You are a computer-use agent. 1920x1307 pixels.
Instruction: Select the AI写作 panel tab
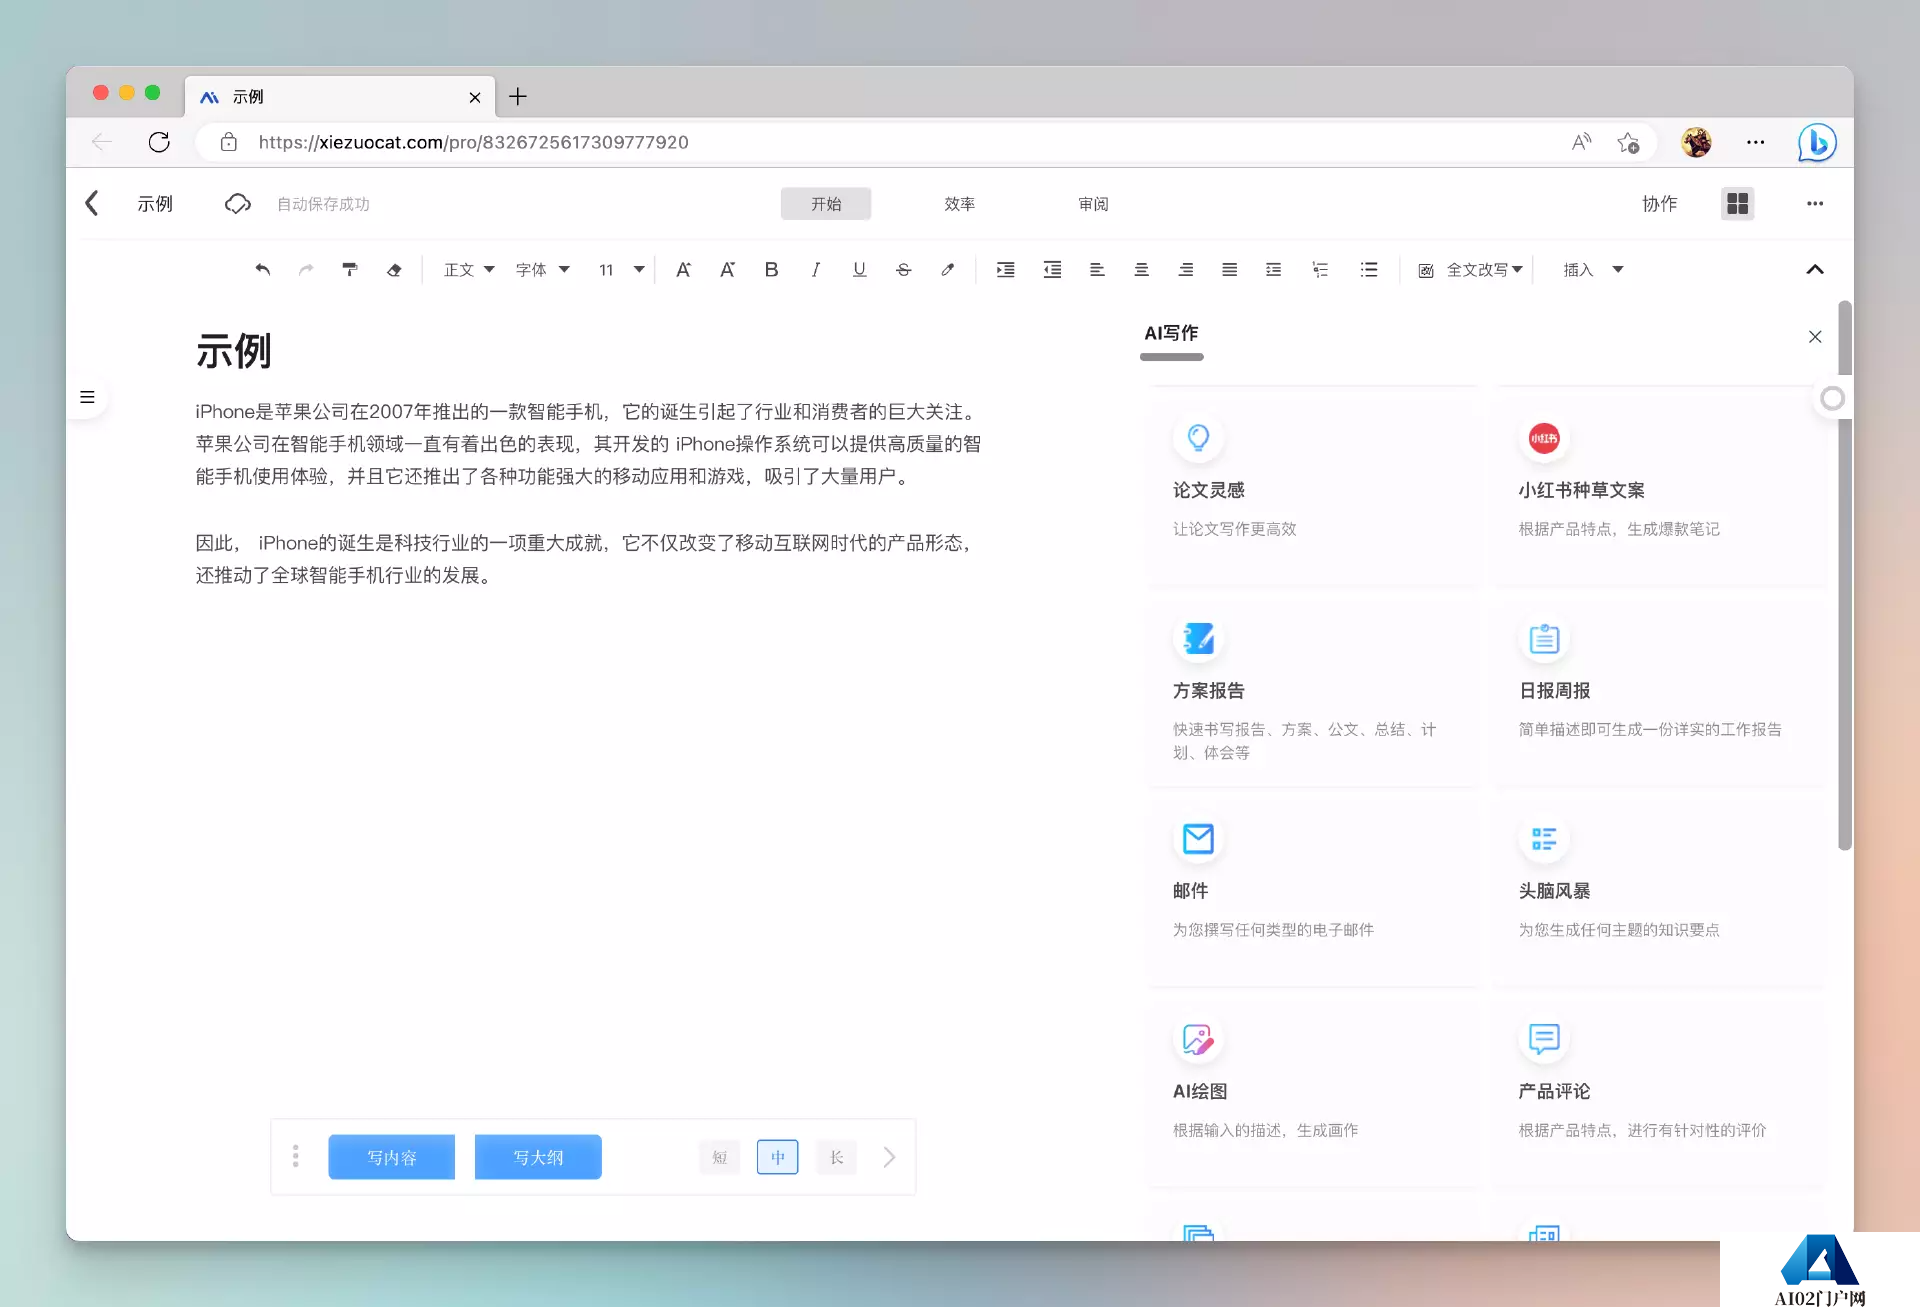[1171, 333]
